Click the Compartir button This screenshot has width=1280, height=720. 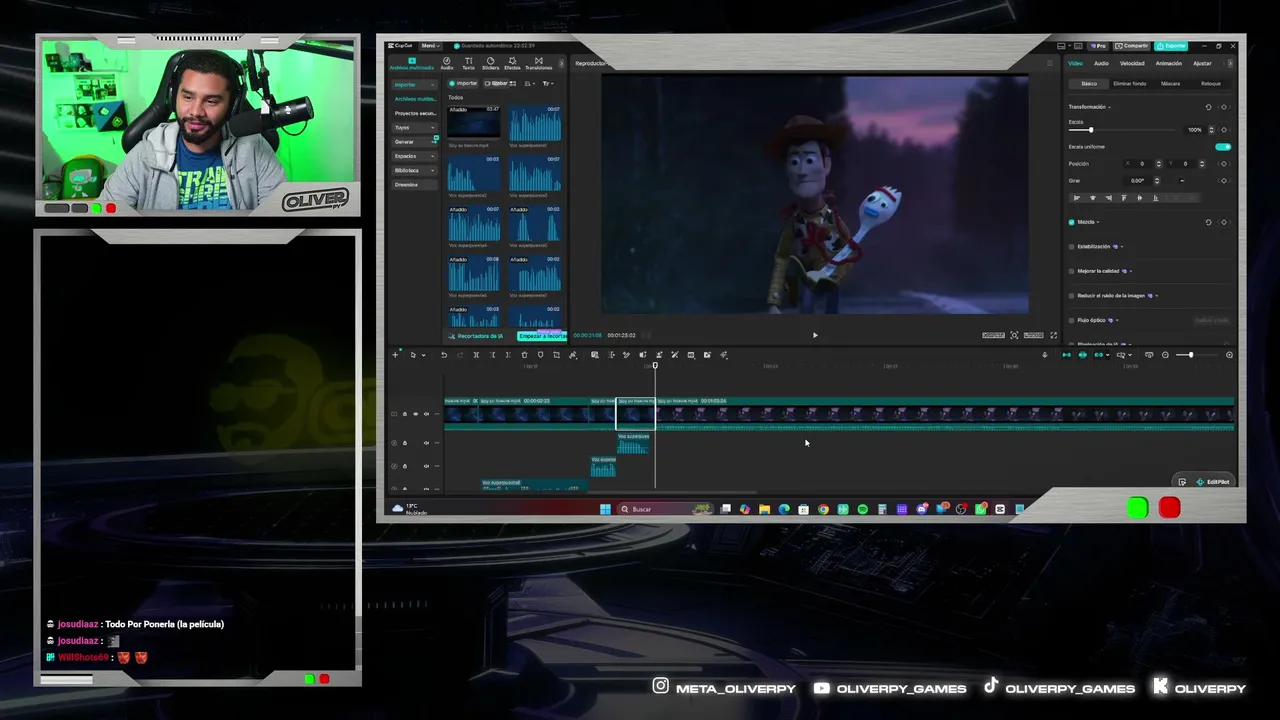(1133, 46)
